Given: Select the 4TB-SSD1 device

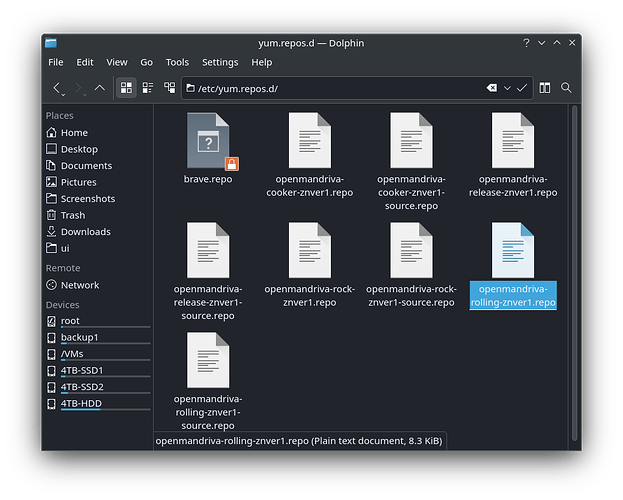Looking at the screenshot, I should coord(98,370).
